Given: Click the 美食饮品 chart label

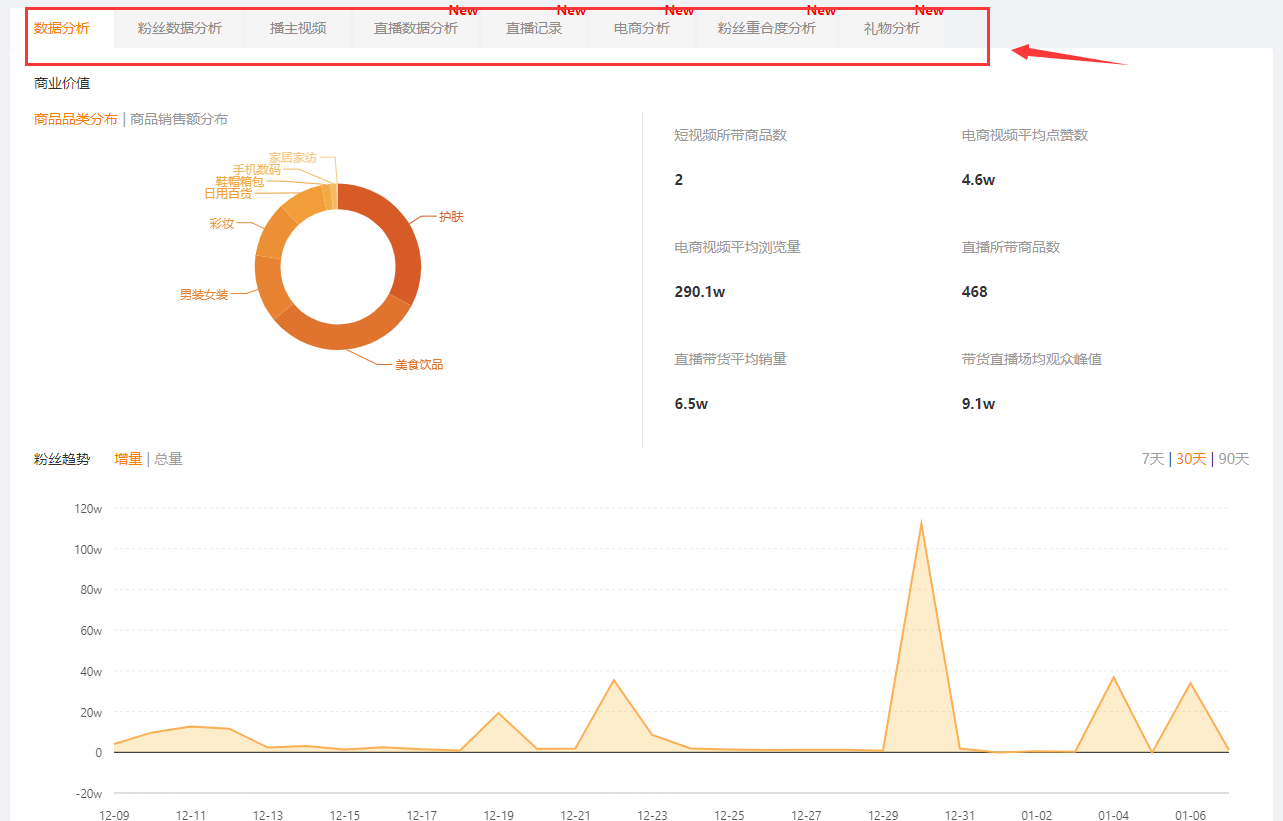Looking at the screenshot, I should [x=419, y=365].
